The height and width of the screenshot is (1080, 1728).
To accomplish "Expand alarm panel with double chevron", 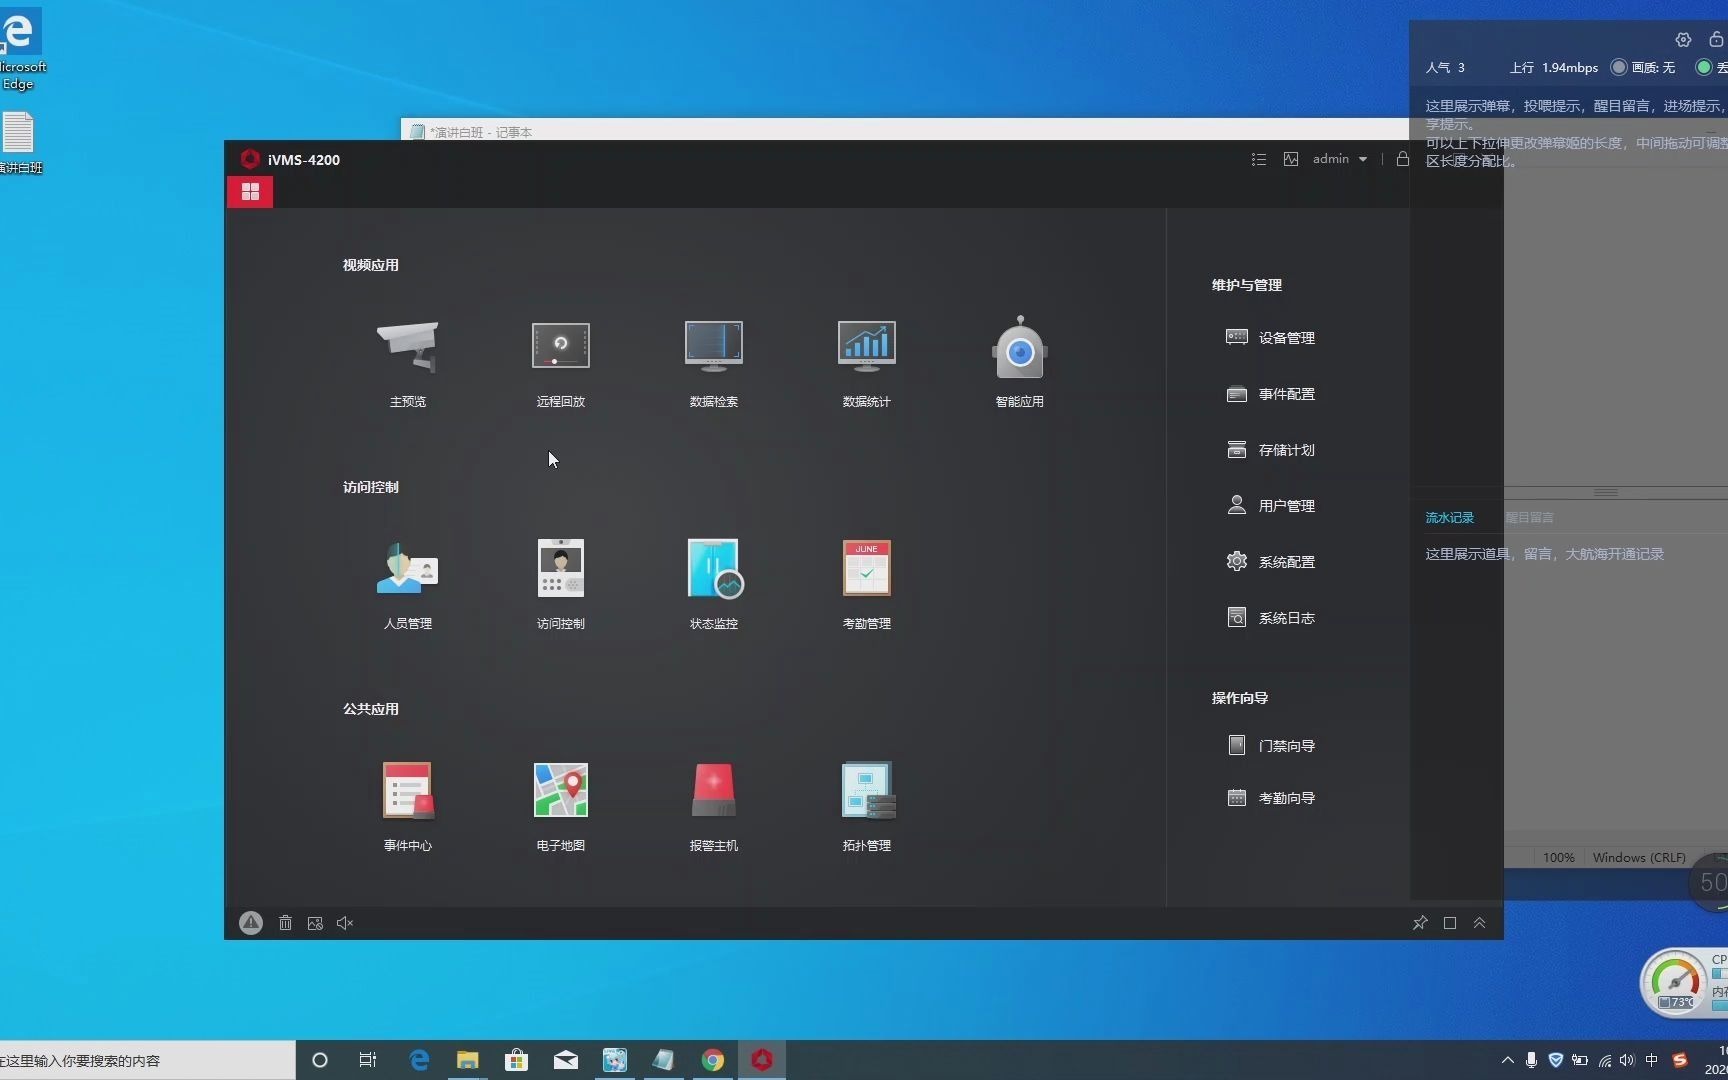I will pyautogui.click(x=1480, y=923).
